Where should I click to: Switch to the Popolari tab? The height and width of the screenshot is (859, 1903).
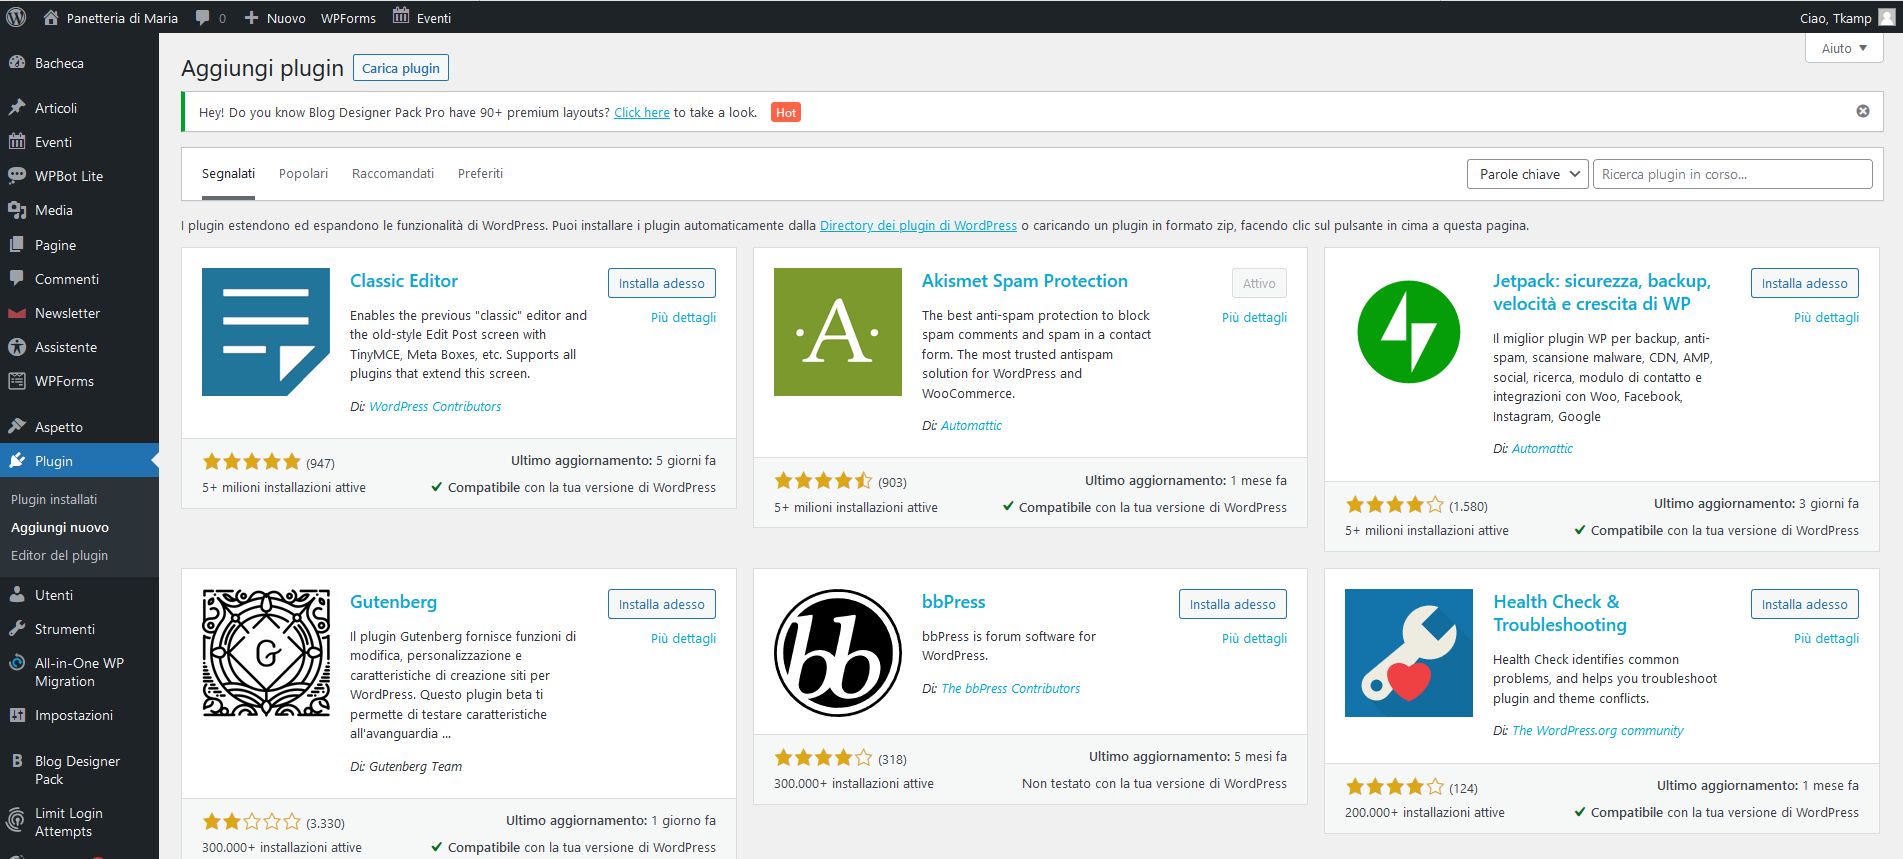tap(303, 173)
